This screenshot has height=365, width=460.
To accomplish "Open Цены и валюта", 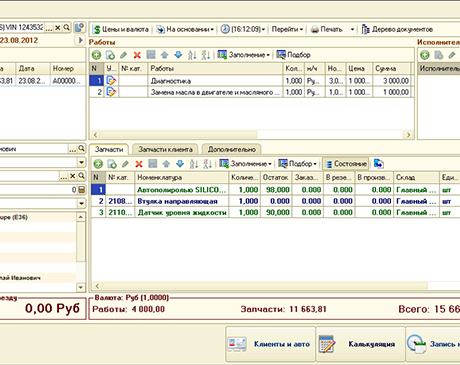I will (x=121, y=29).
